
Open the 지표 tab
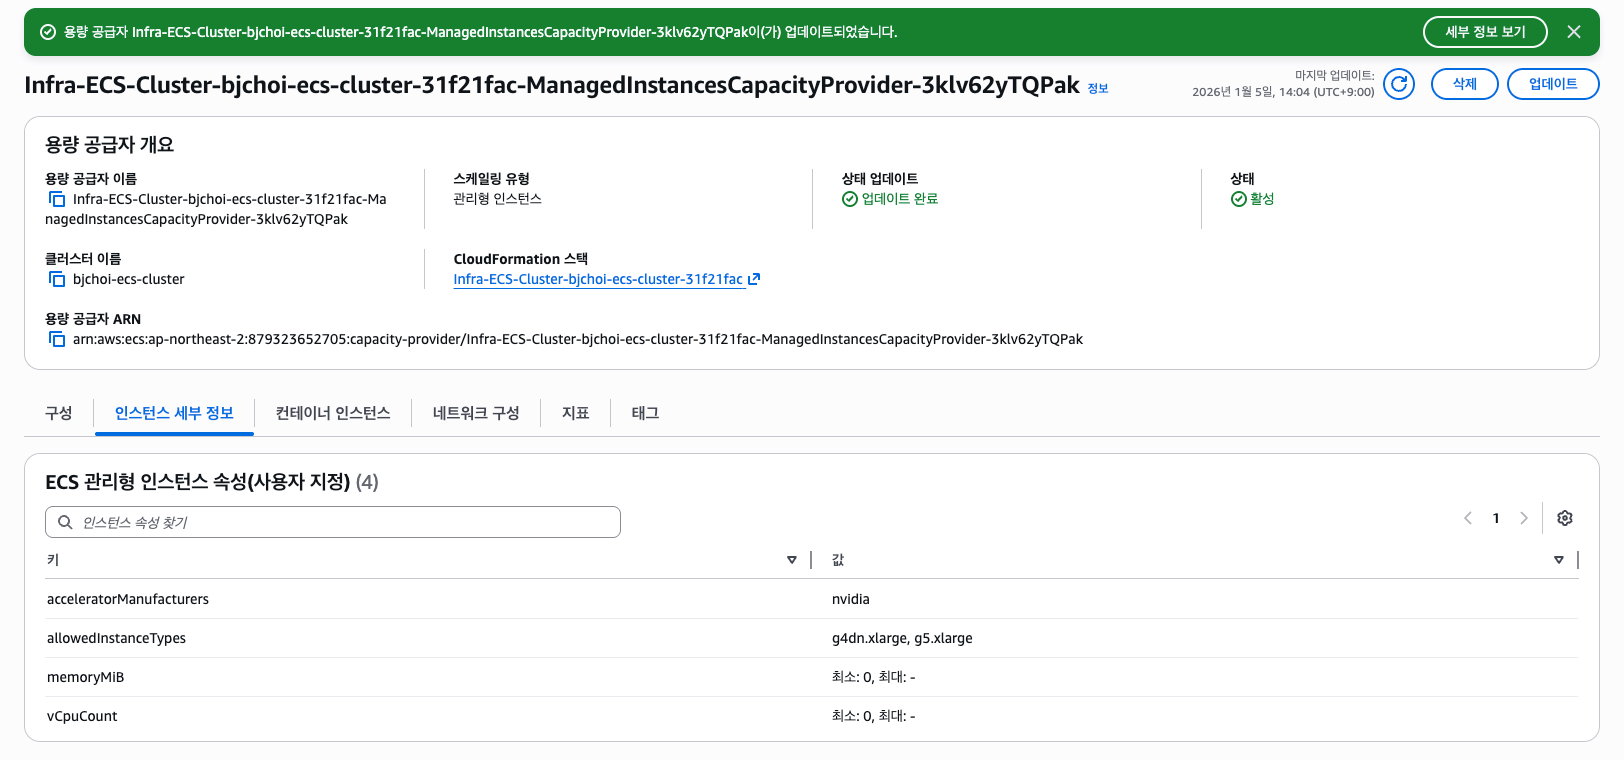click(576, 413)
